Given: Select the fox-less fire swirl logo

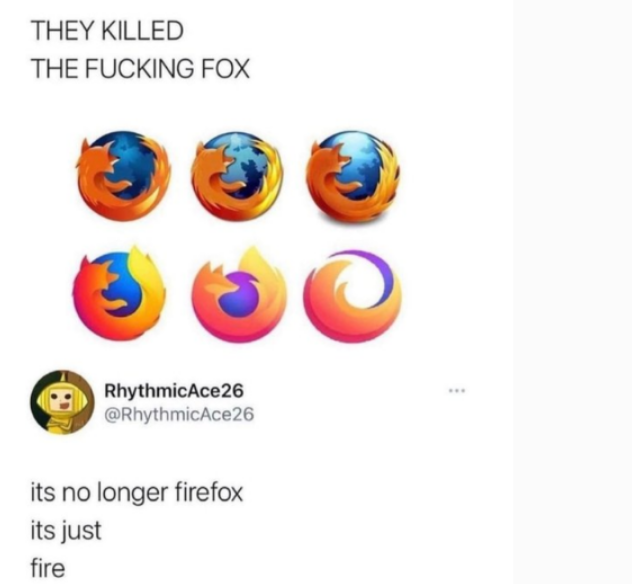Looking at the screenshot, I should coord(353,296).
